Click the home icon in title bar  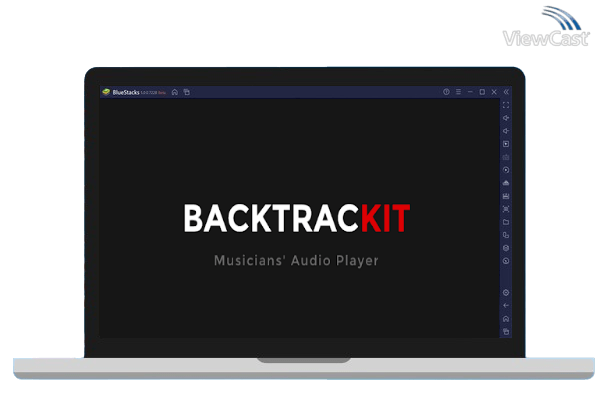click(175, 92)
